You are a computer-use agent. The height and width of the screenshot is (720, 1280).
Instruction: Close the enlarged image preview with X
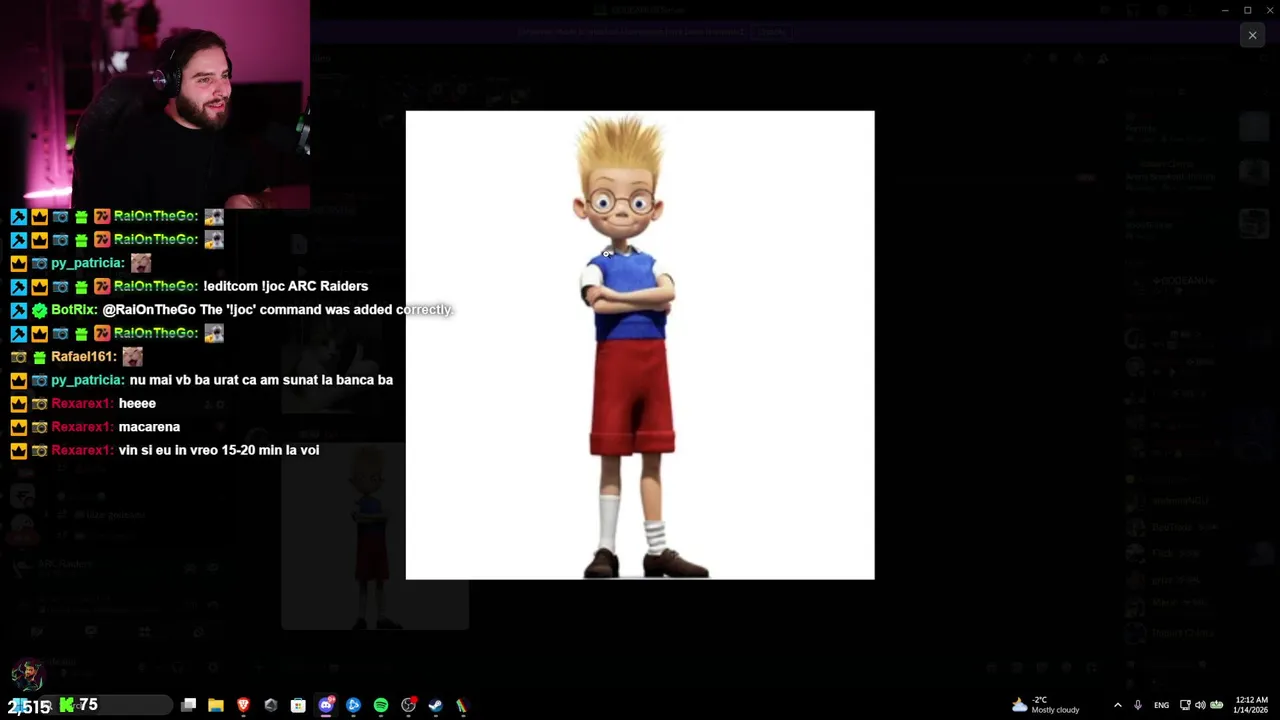[x=1252, y=35]
